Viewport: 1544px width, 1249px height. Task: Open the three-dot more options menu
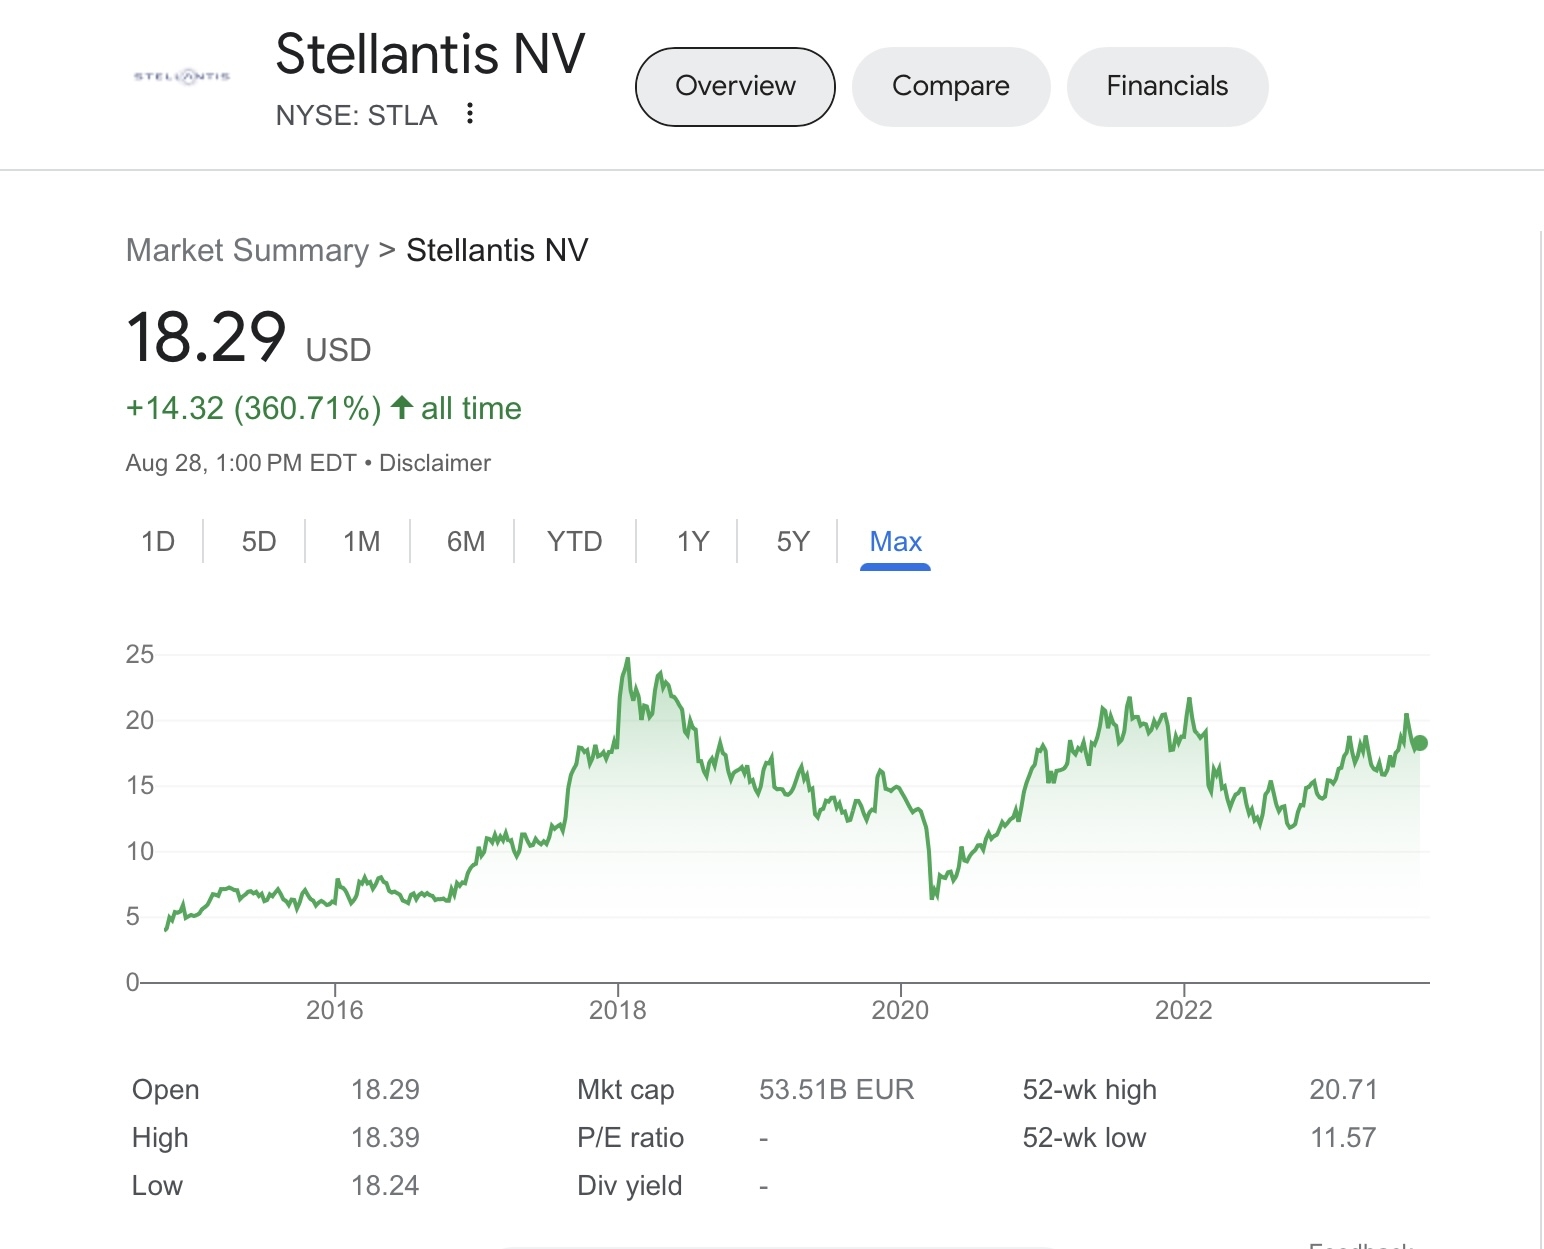pyautogui.click(x=469, y=114)
